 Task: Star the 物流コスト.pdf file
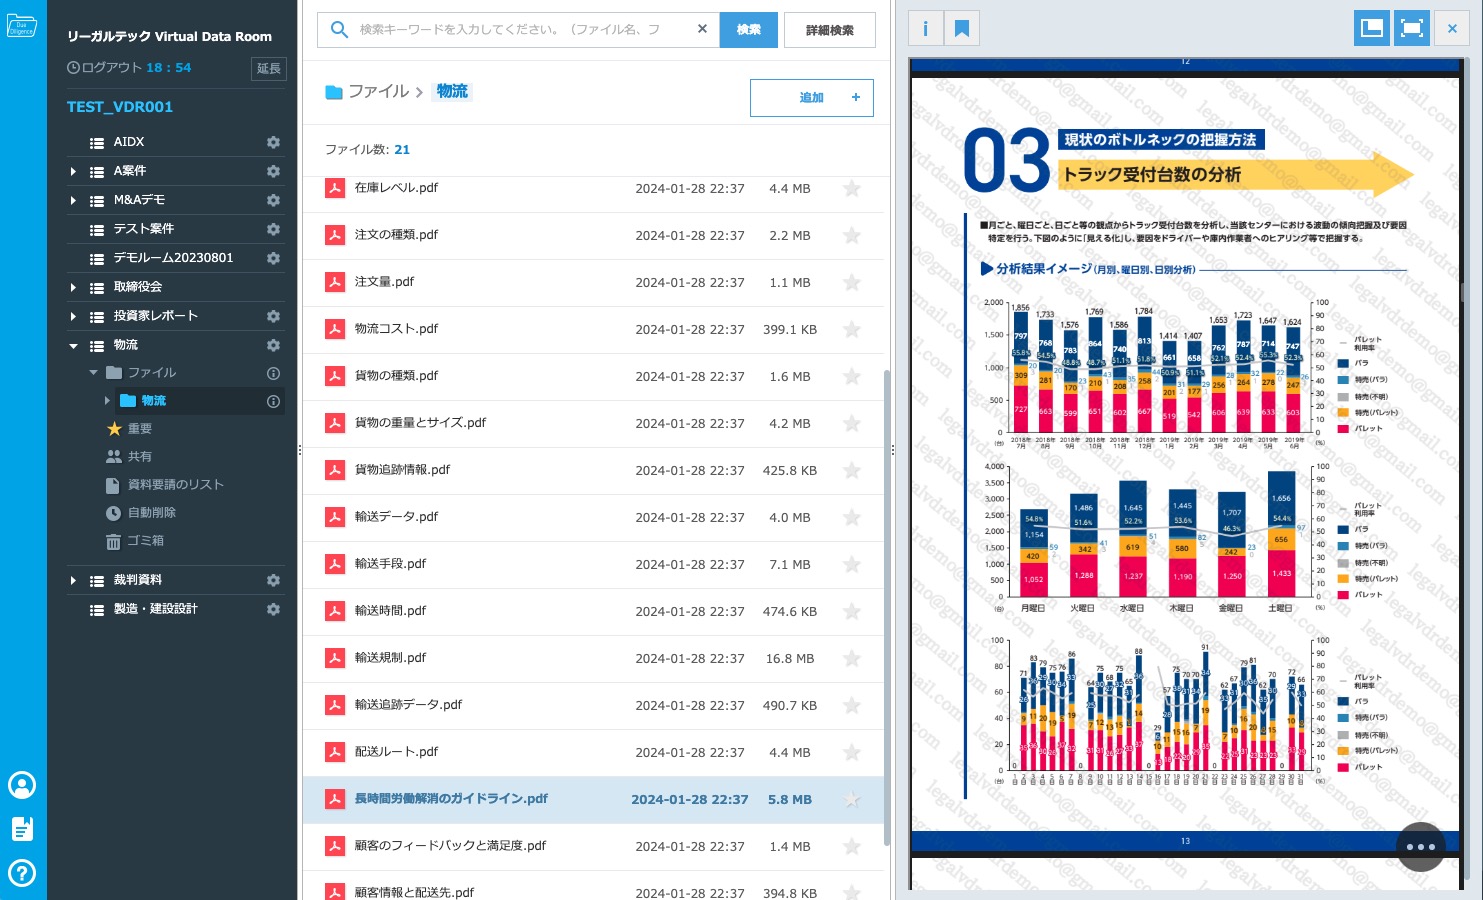coord(852,329)
